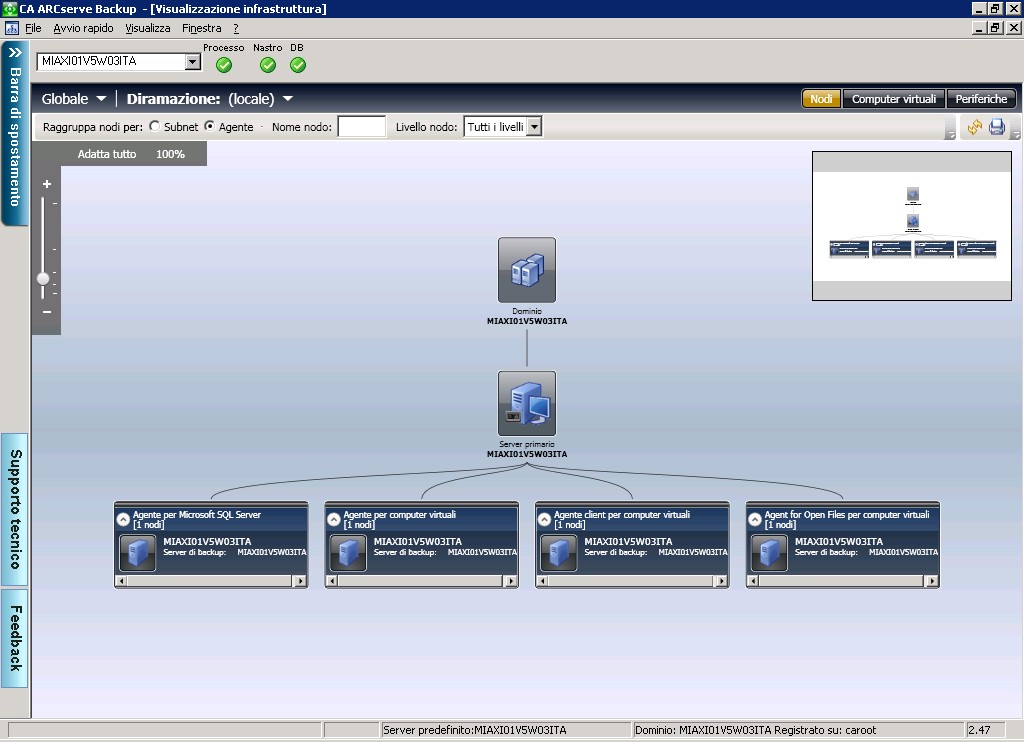This screenshot has width=1024, height=742.
Task: Click the zoom out minus icon
Action: coord(47,312)
